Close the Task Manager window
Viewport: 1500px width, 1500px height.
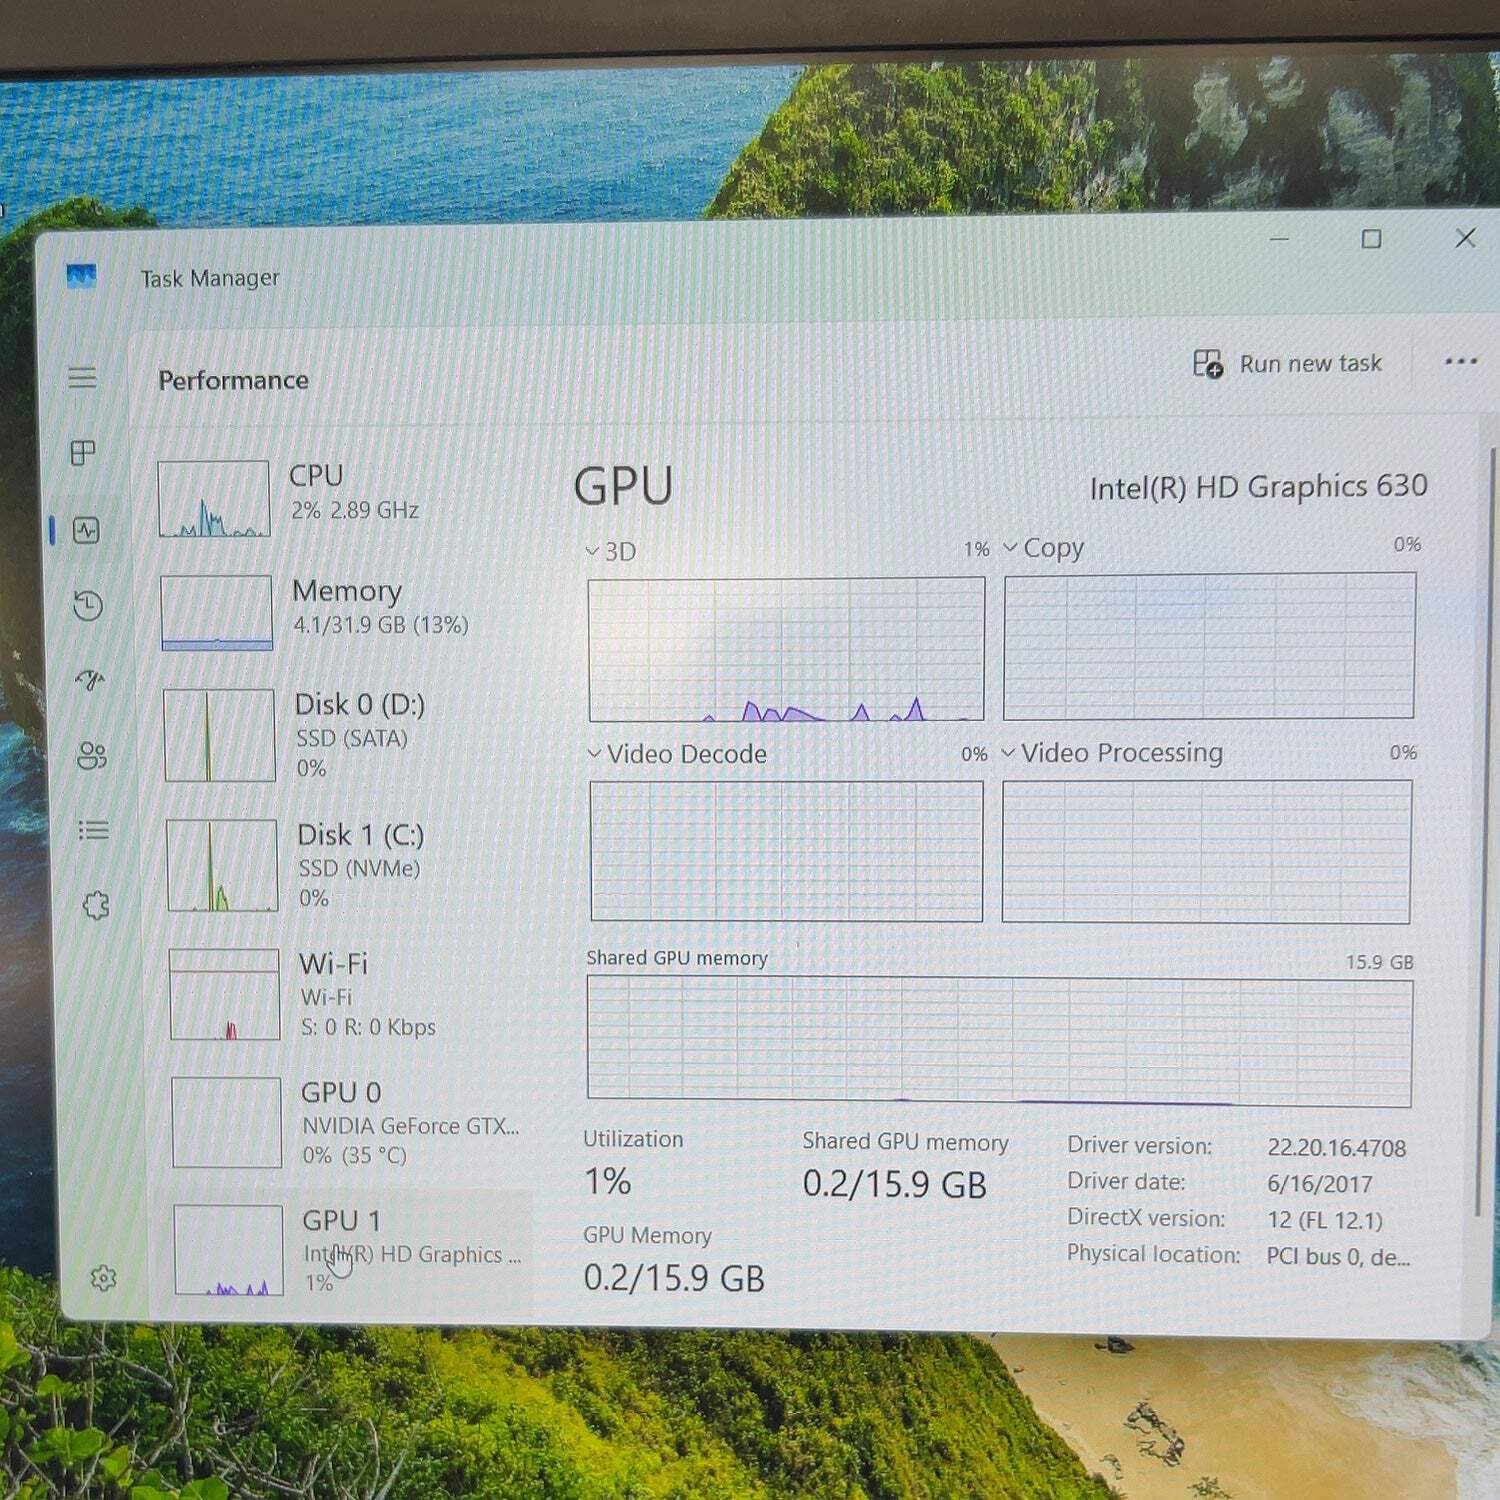coord(1465,238)
